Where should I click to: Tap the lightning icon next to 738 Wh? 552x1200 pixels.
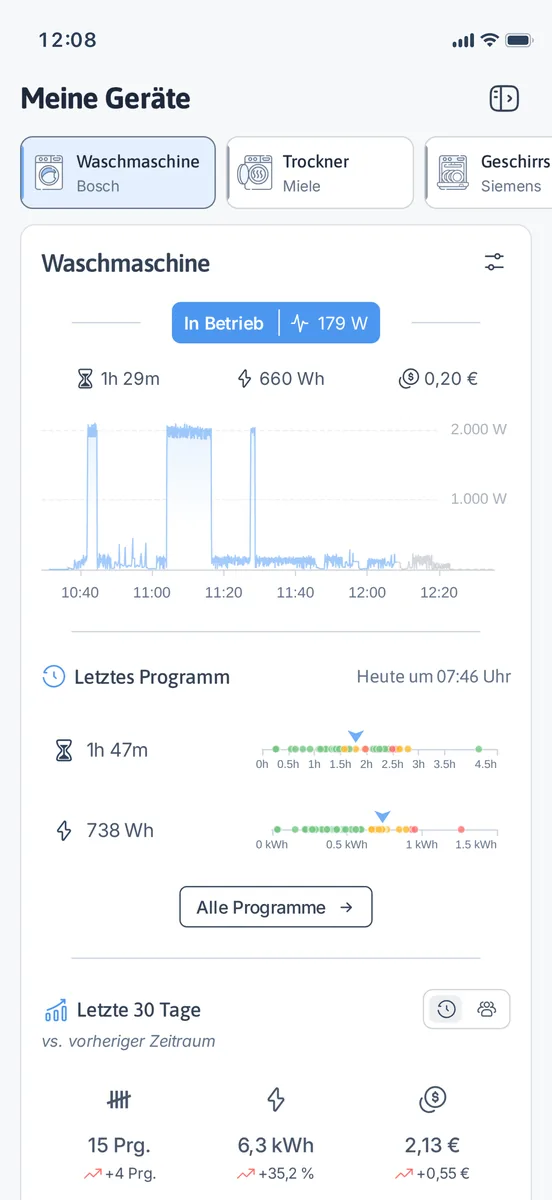tap(64, 830)
